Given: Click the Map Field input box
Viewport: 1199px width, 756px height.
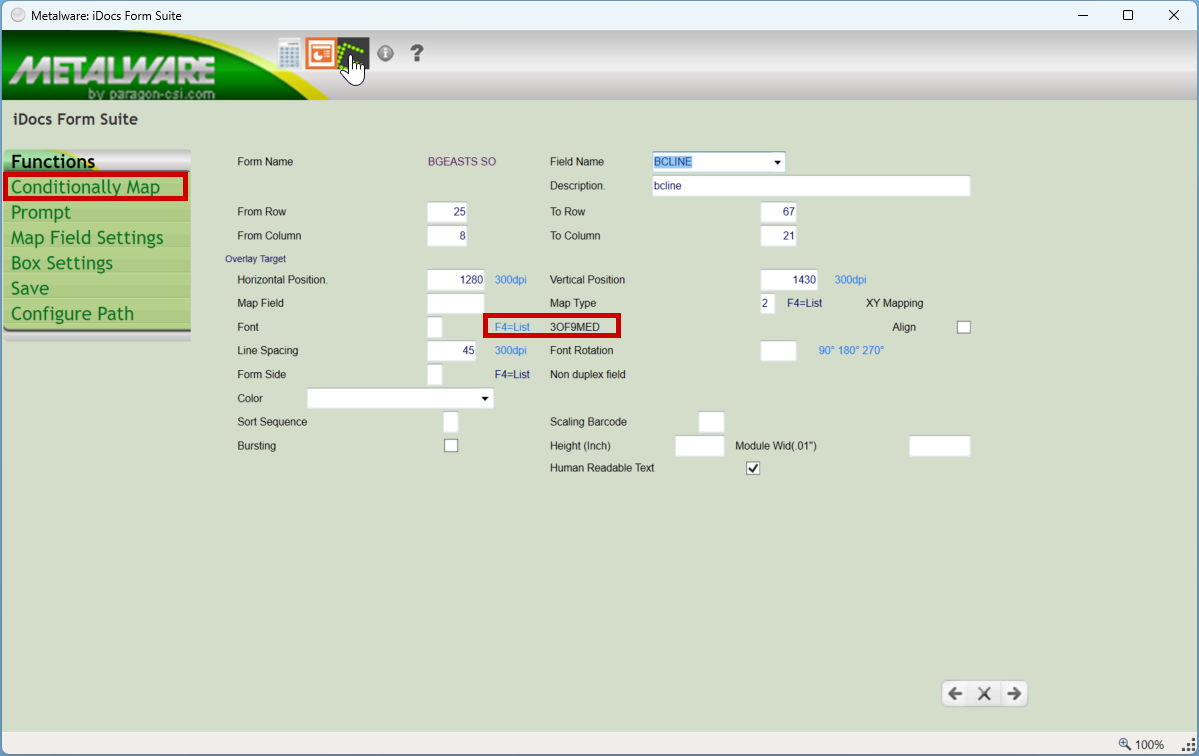Looking at the screenshot, I should (456, 303).
